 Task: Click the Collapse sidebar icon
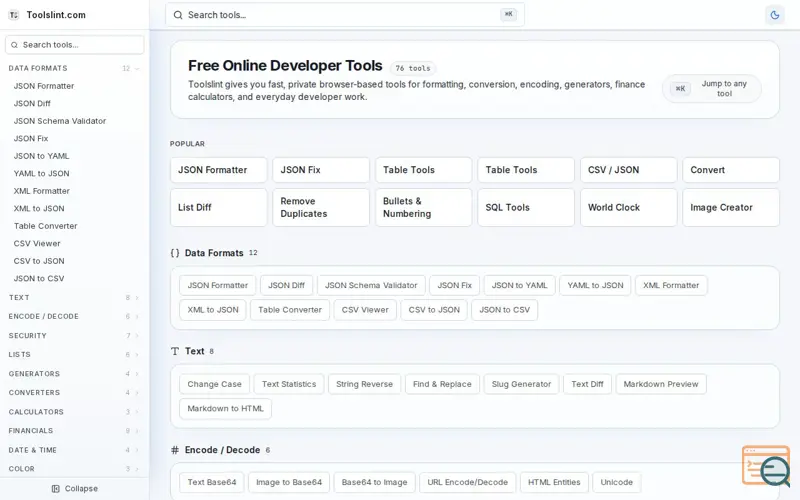point(56,489)
